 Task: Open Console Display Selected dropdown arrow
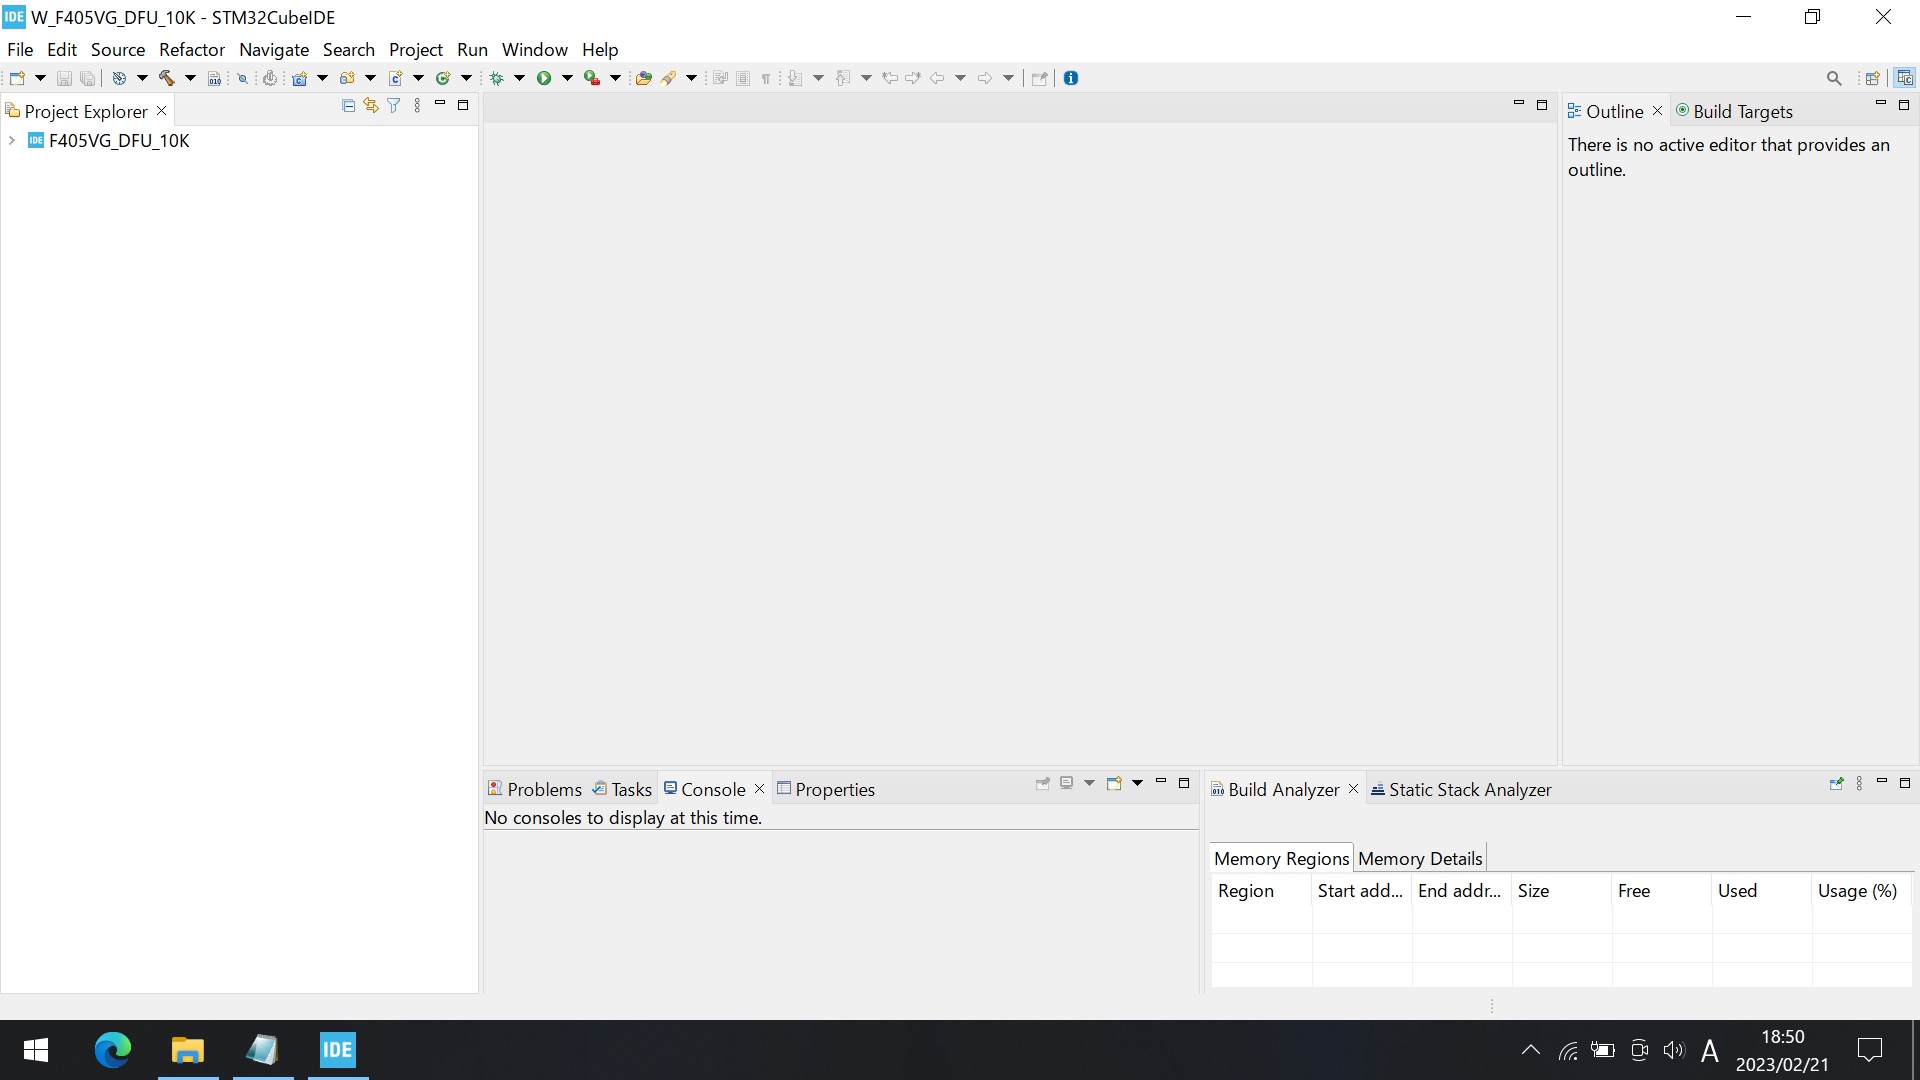point(1089,783)
